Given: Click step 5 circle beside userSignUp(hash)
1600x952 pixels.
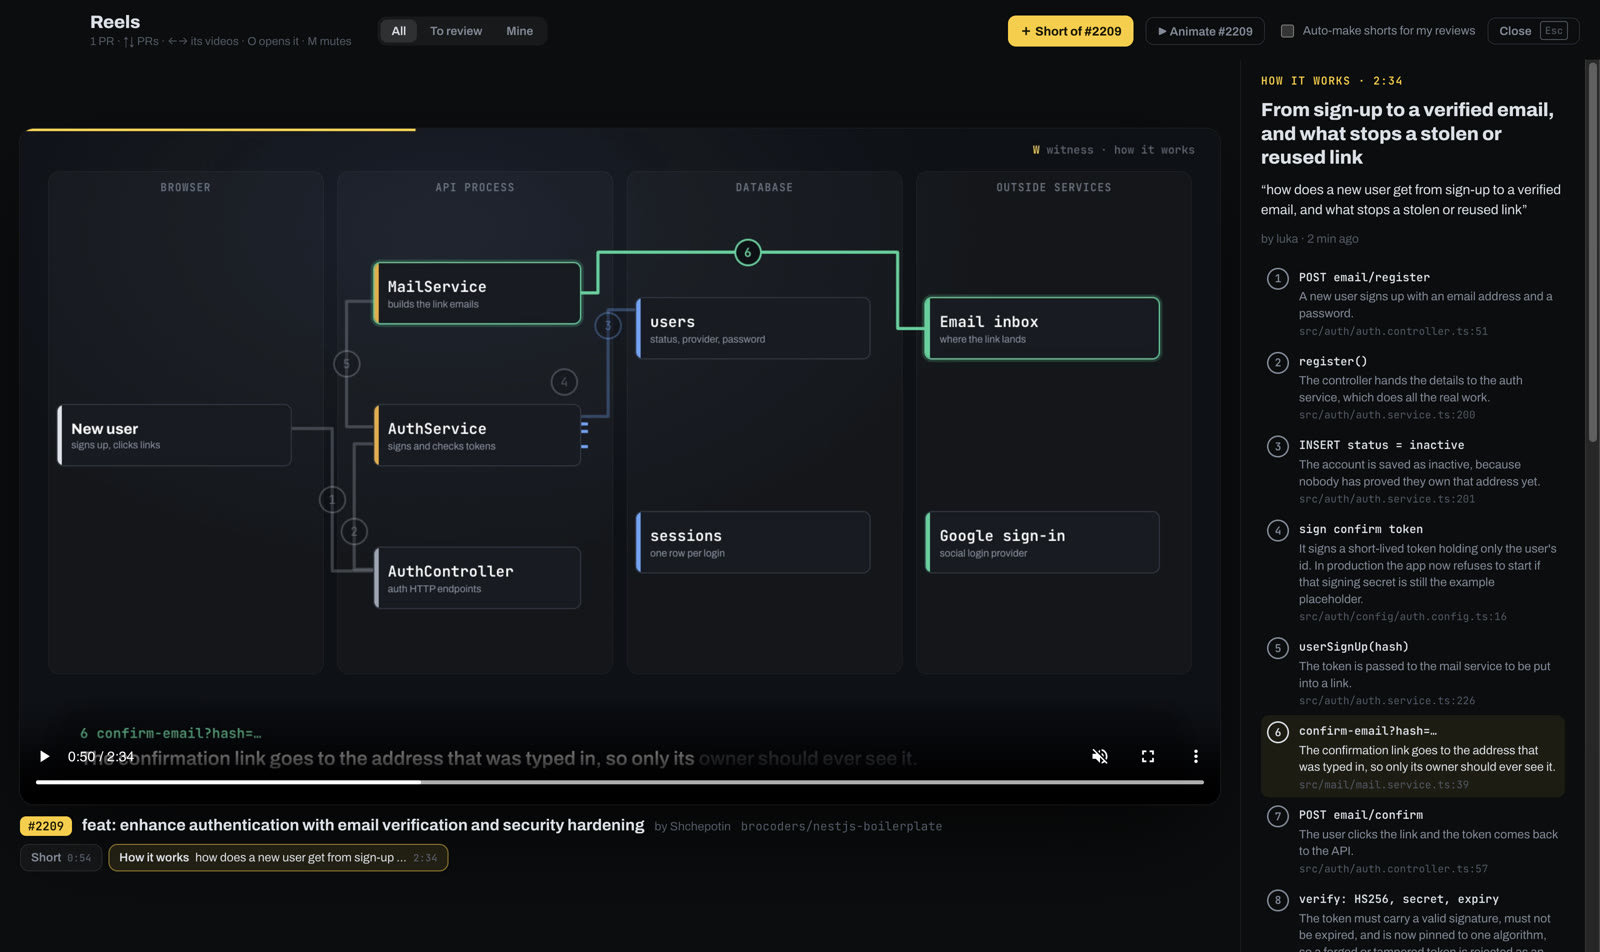Looking at the screenshot, I should click(x=1277, y=648).
